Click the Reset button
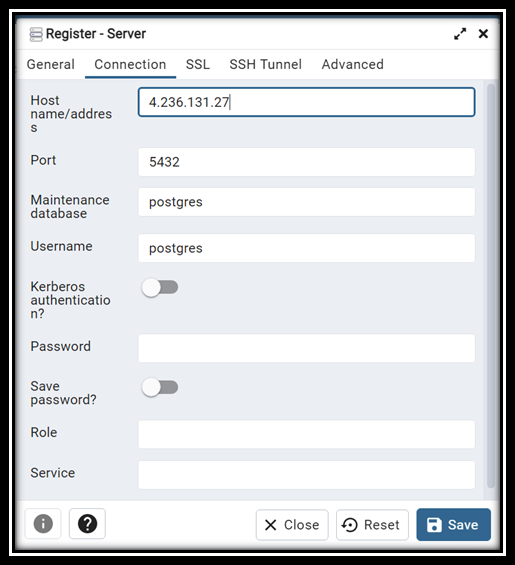 pos(372,525)
